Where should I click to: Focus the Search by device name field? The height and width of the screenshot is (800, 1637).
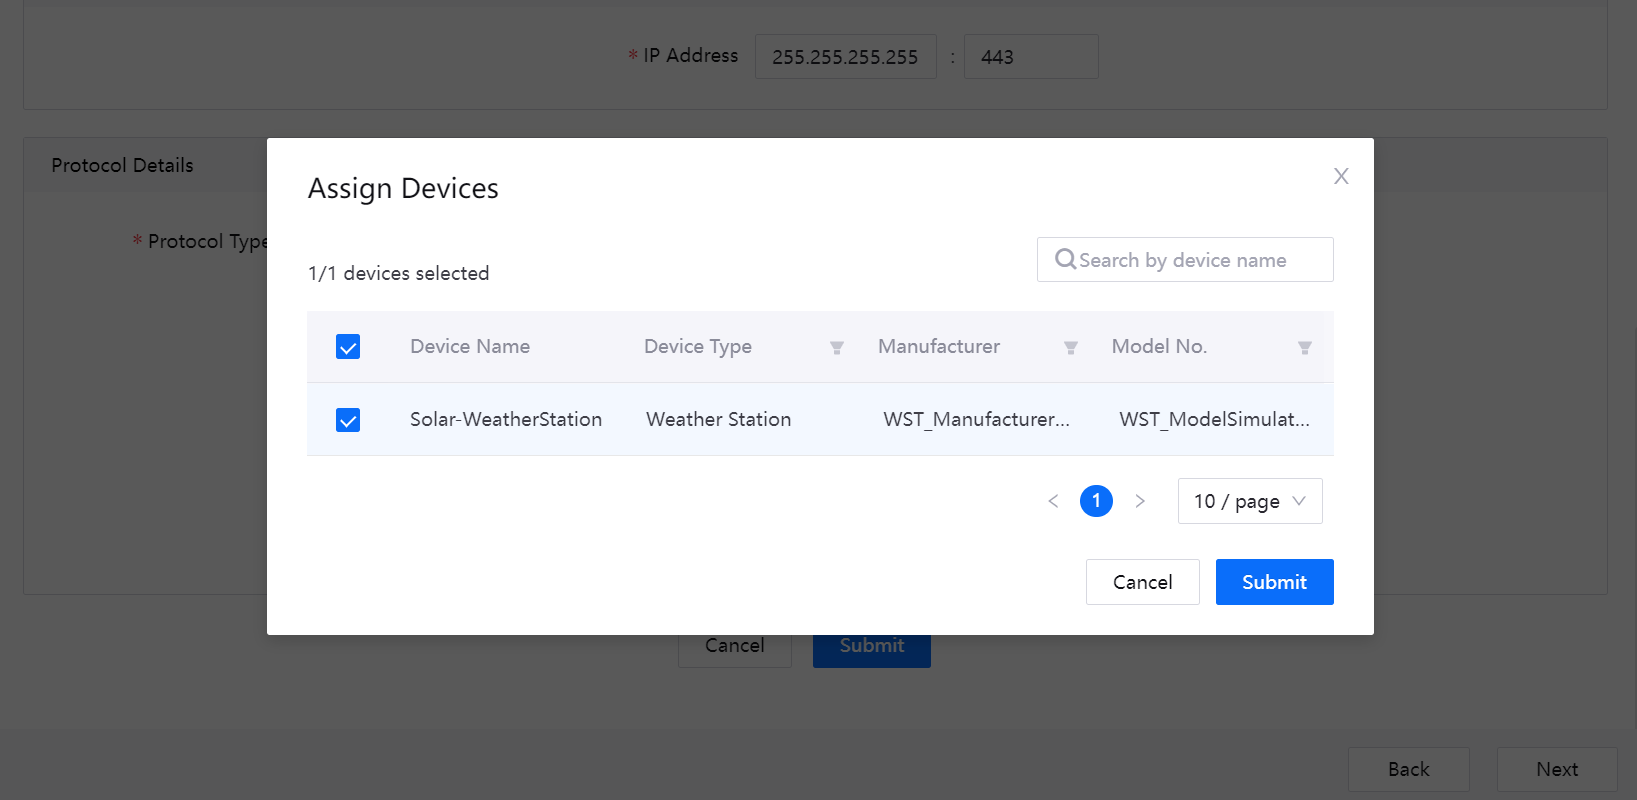coord(1185,260)
